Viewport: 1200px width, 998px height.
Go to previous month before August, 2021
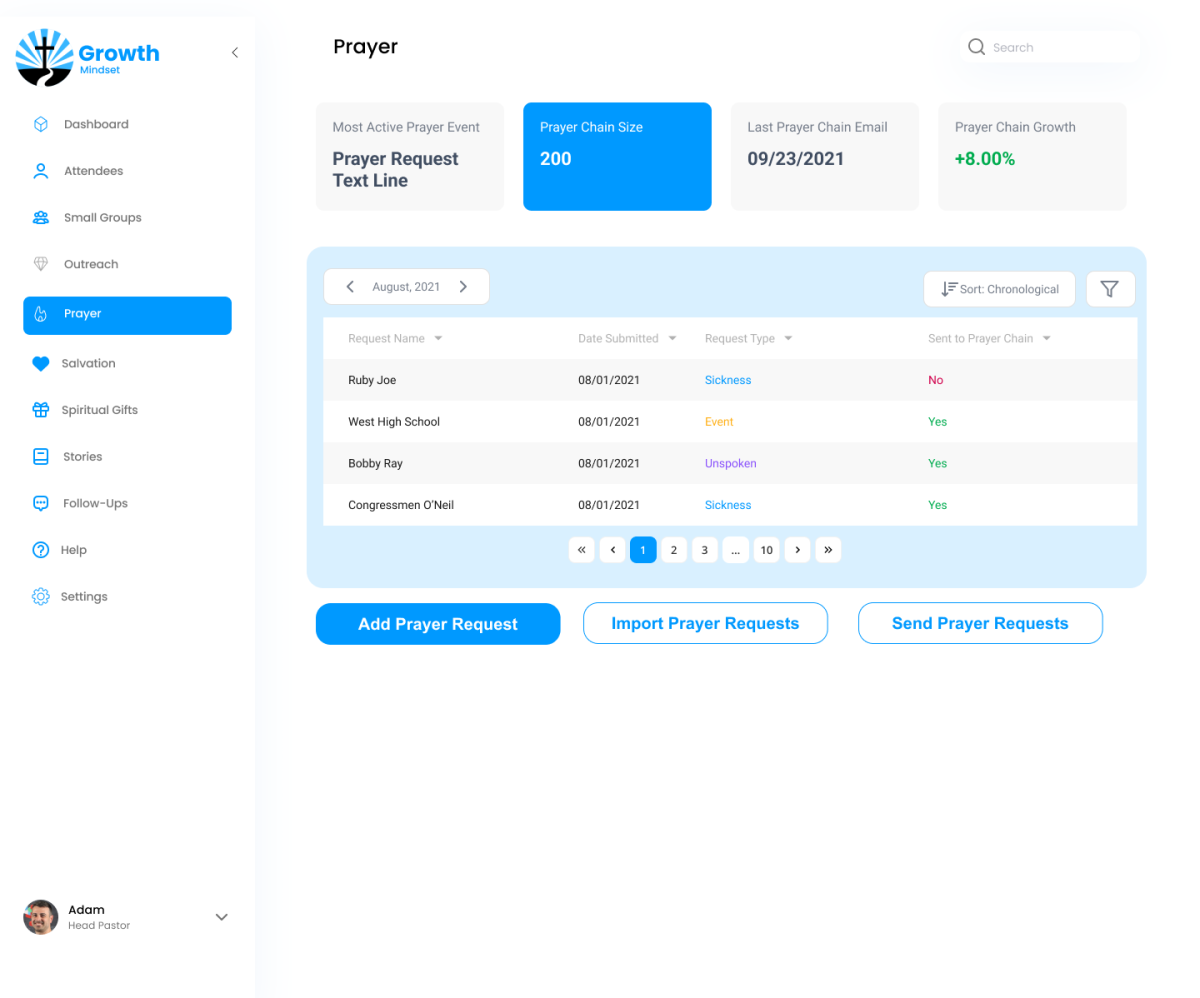click(x=350, y=287)
